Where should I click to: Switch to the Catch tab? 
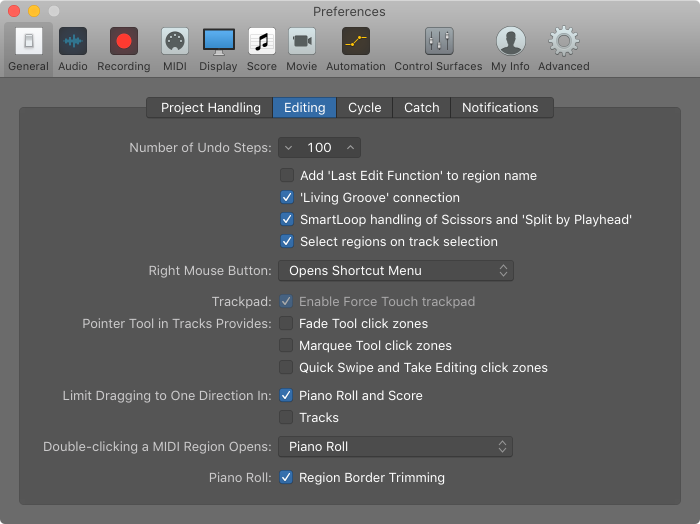(x=422, y=108)
